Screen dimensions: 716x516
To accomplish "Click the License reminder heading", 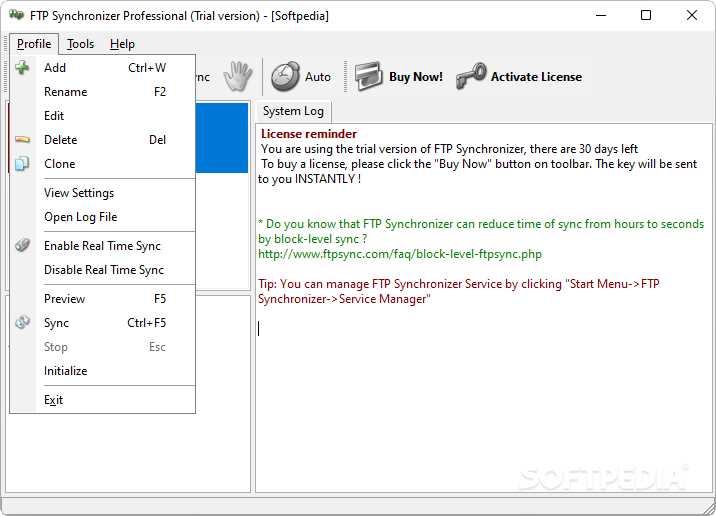I will click(x=309, y=134).
